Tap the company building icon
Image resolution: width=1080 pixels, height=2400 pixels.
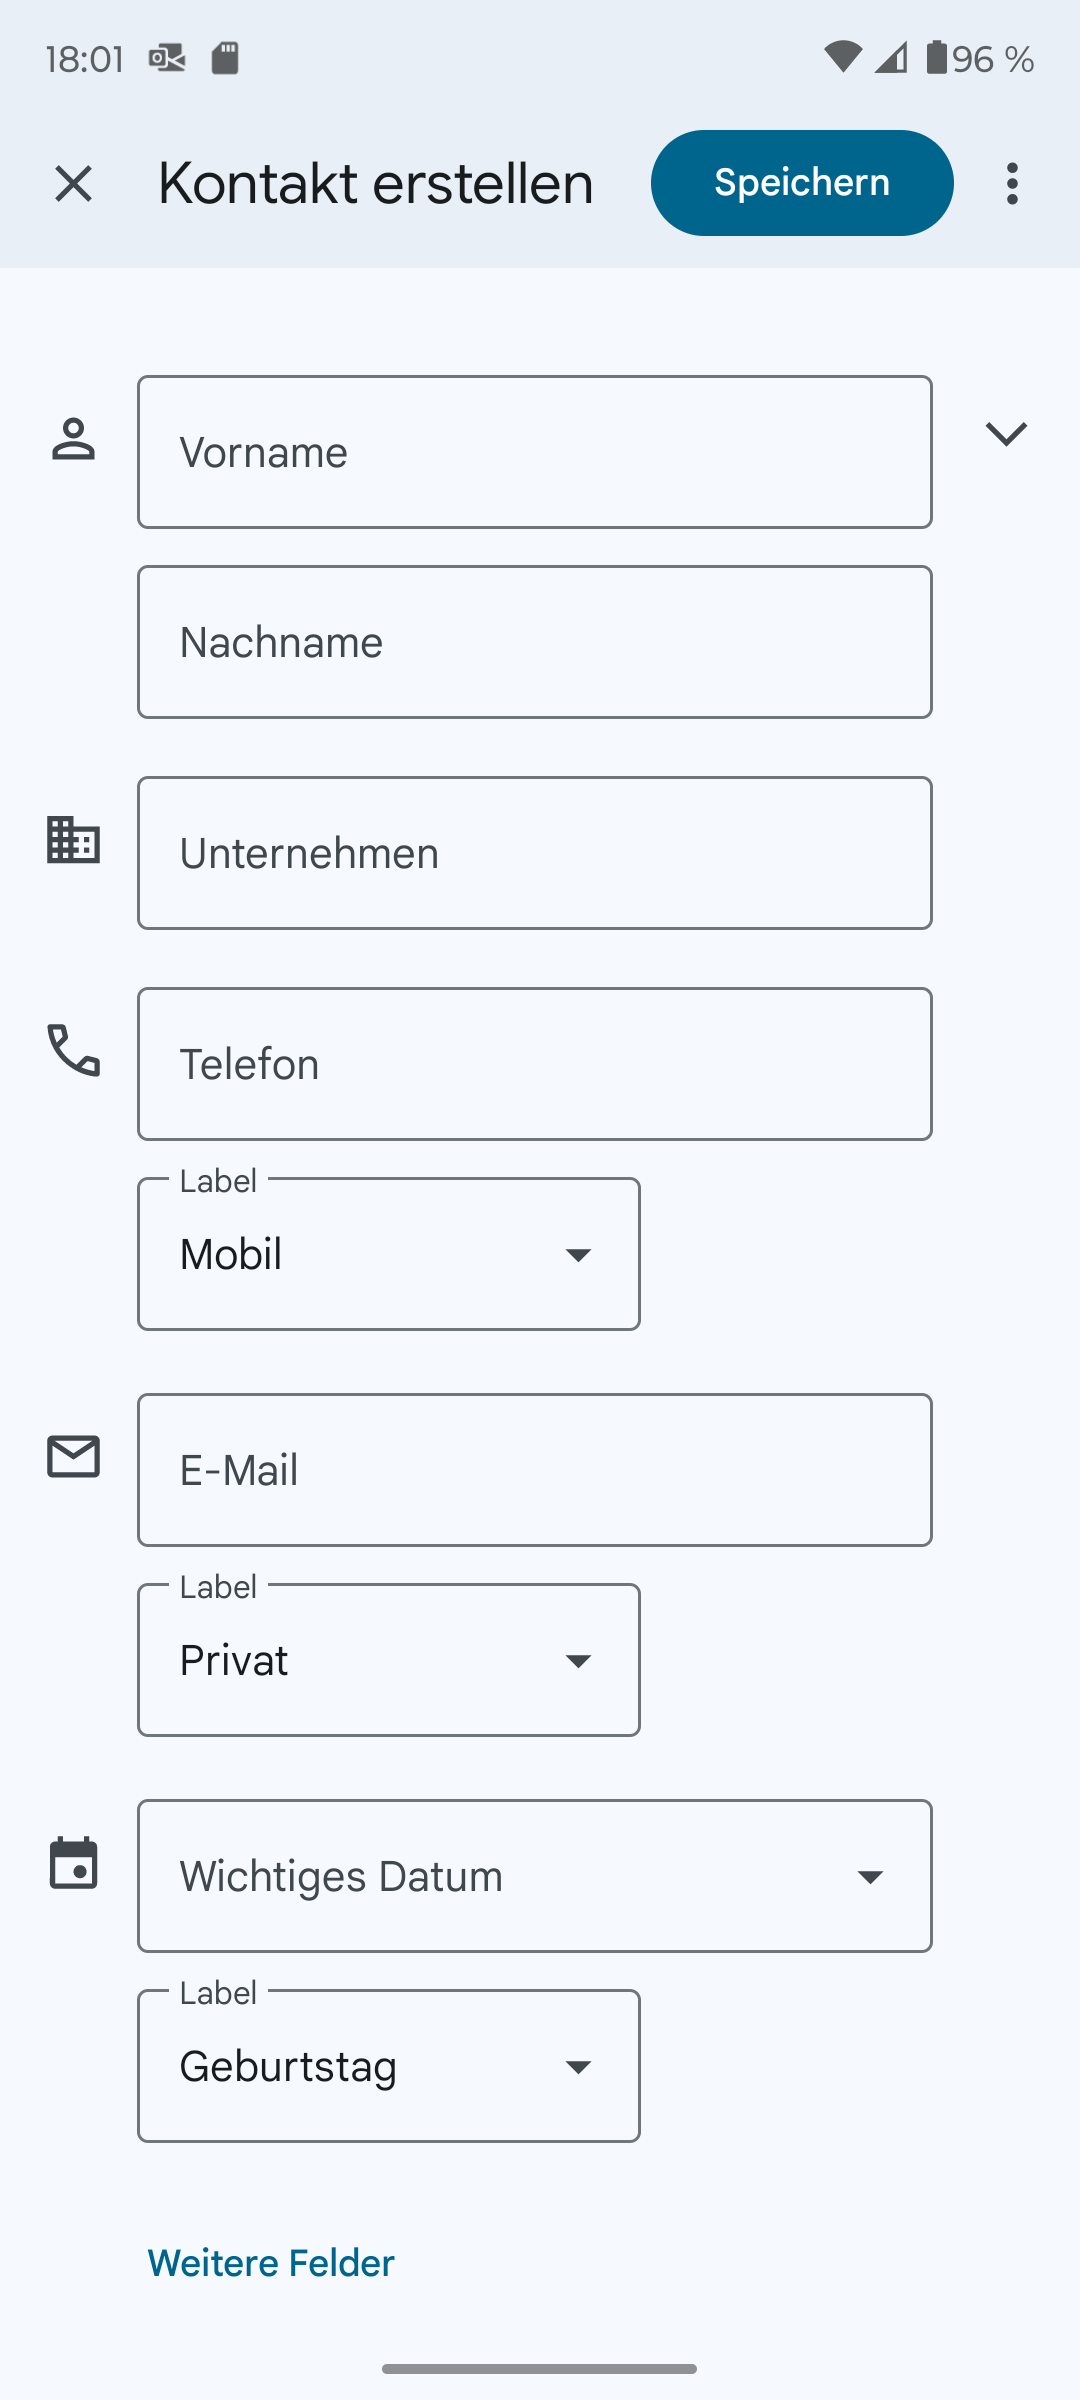[x=73, y=840]
